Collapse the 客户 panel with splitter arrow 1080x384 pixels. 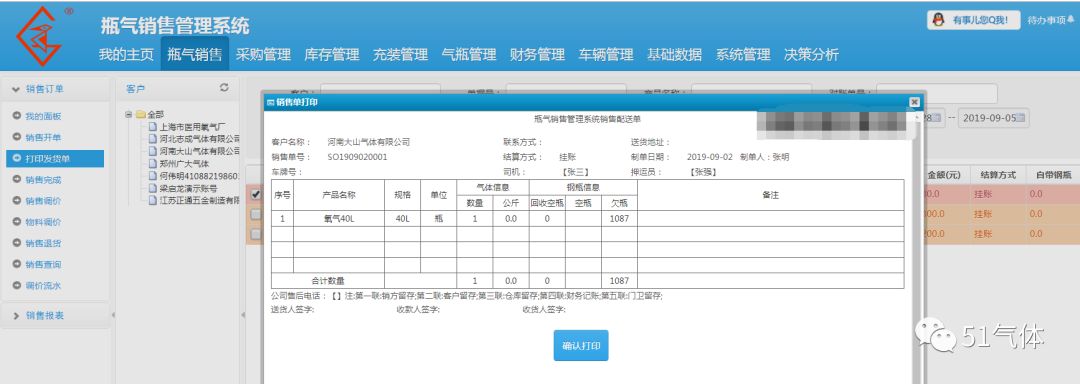[242, 316]
